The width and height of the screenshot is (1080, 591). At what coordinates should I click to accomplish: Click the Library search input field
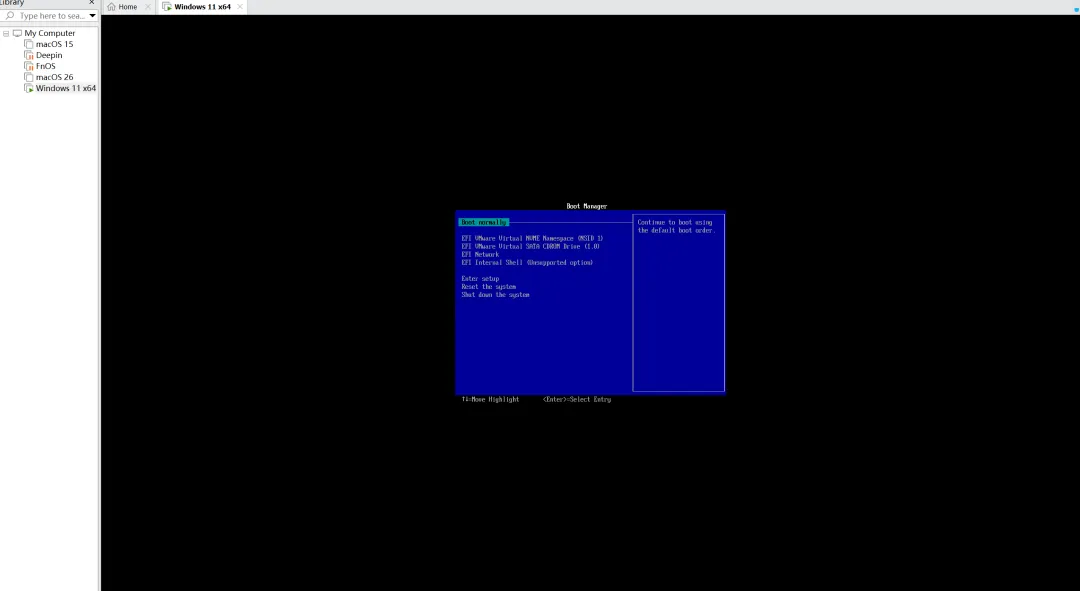click(x=52, y=15)
